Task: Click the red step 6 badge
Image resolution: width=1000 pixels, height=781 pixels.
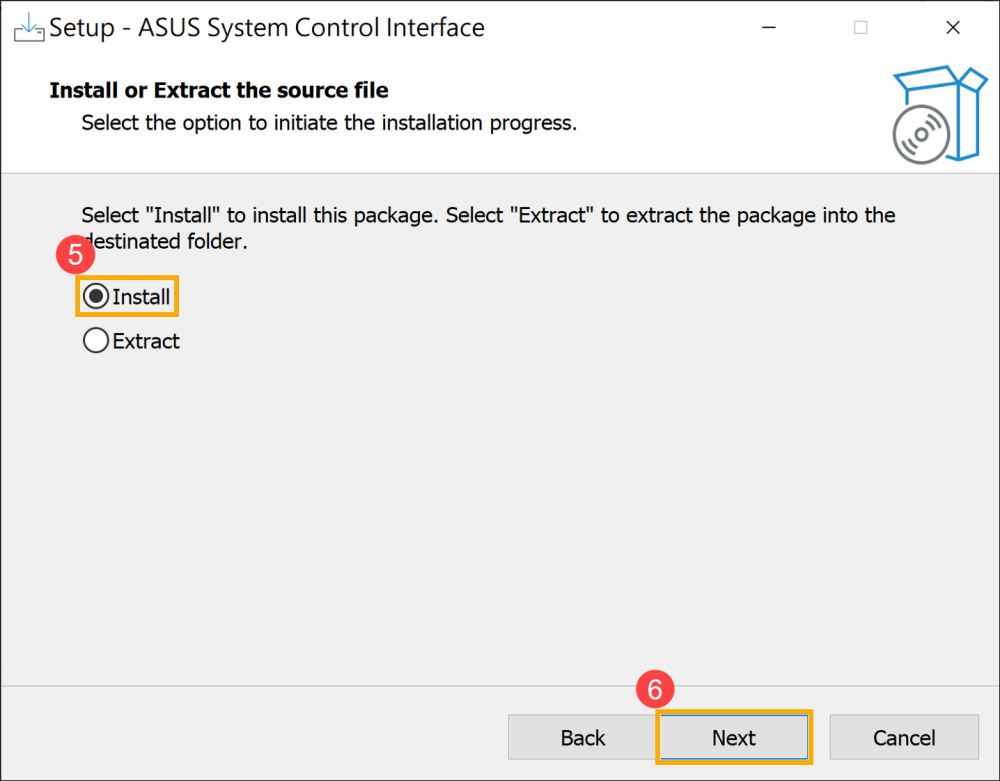Action: (656, 690)
